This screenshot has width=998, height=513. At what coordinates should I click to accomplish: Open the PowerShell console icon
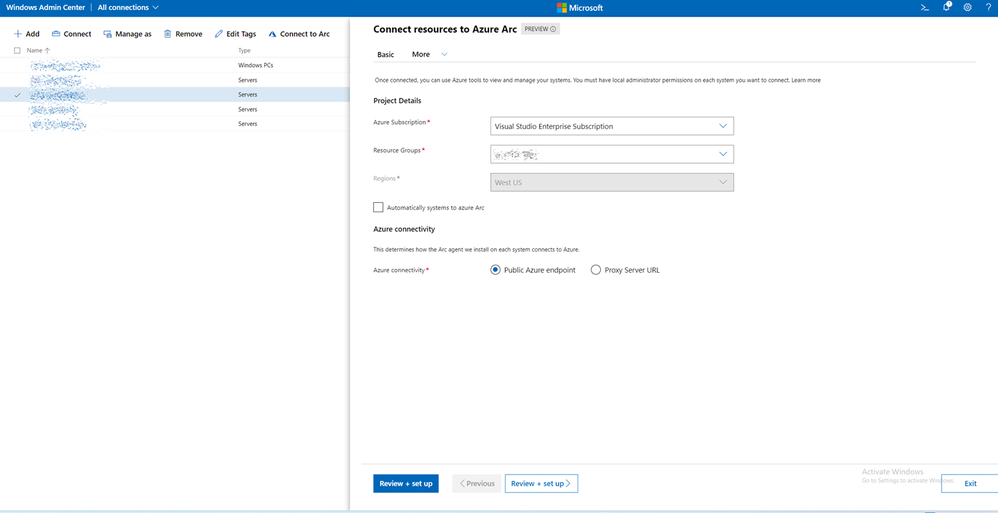(x=925, y=8)
